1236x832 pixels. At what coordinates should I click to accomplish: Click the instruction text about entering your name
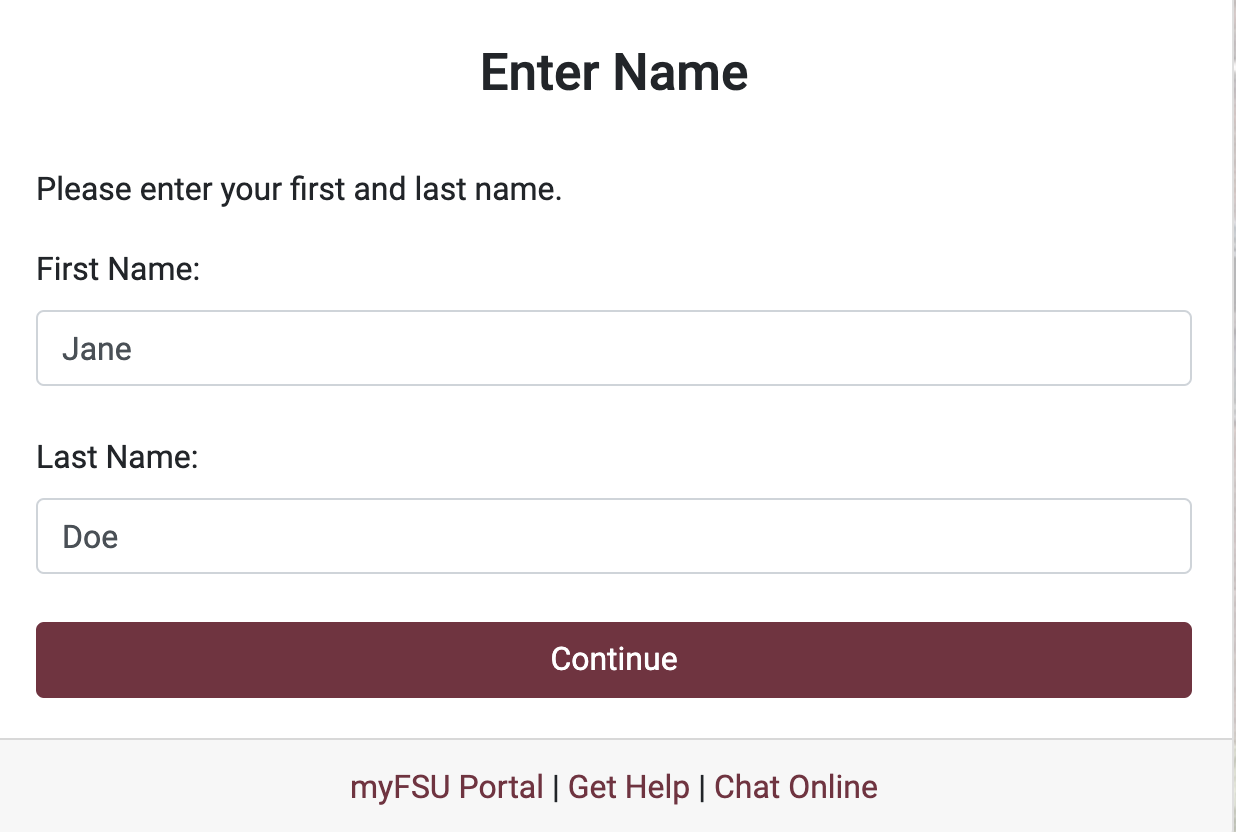pos(299,189)
